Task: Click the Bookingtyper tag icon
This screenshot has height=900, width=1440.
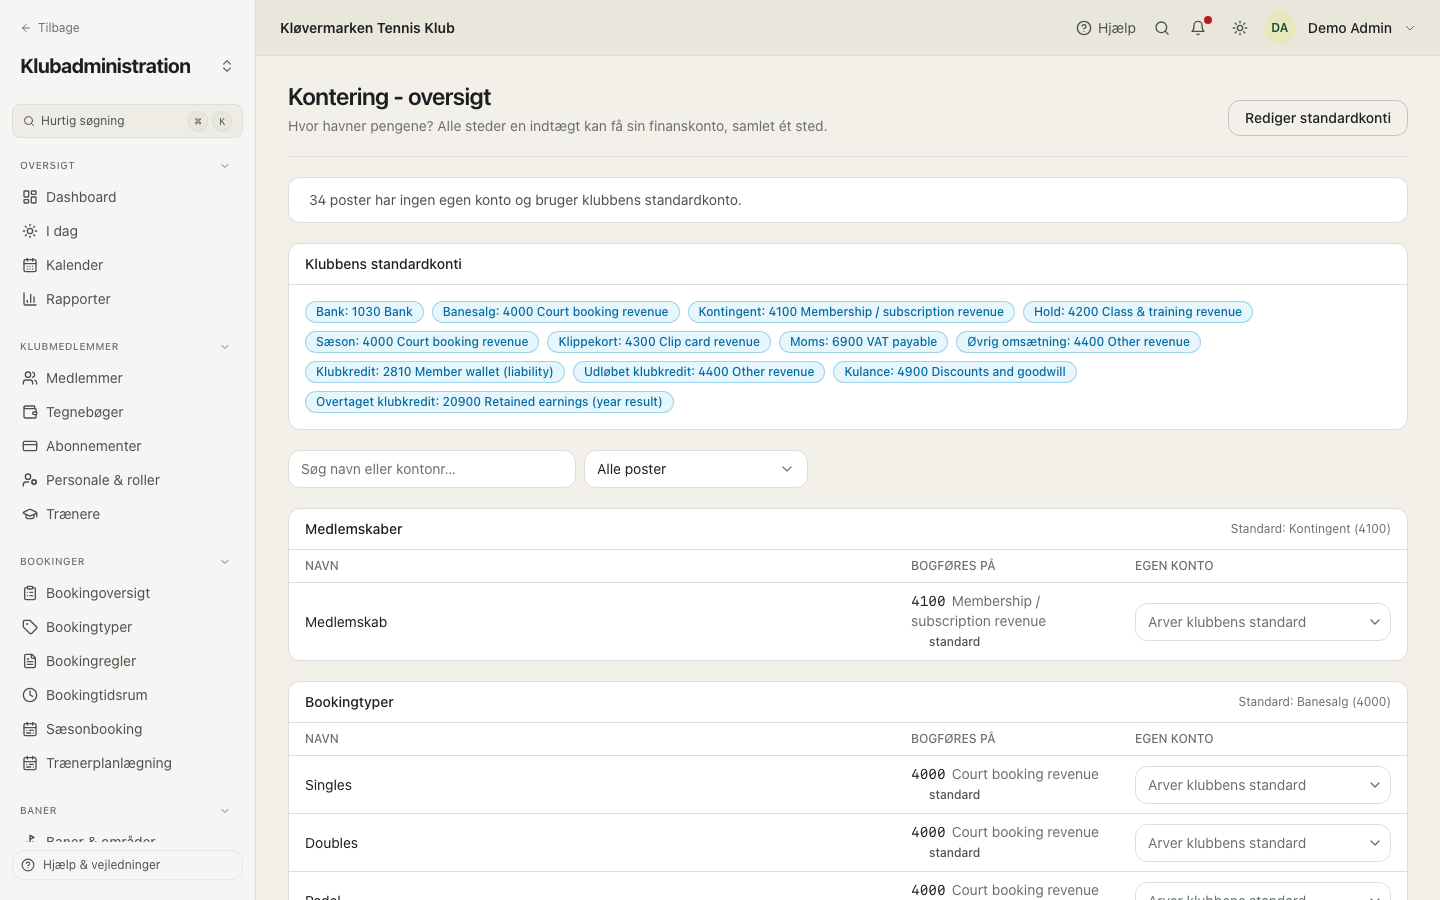Action: (30, 627)
